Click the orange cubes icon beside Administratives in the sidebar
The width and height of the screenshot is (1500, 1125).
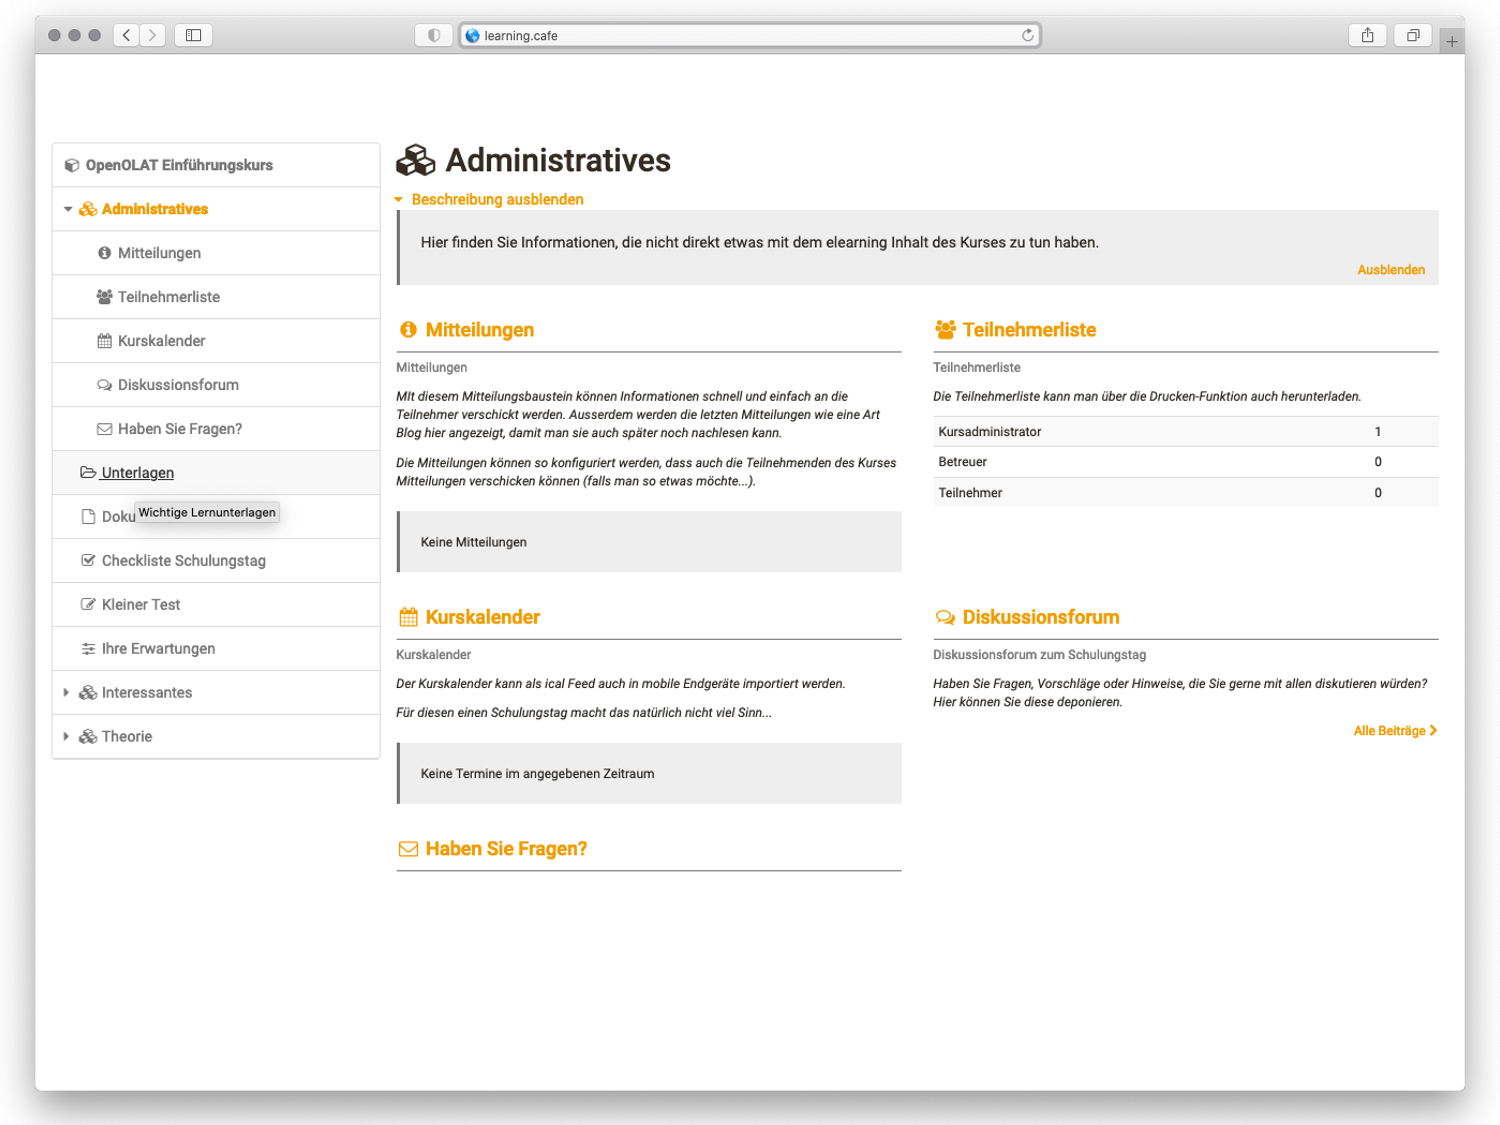pos(88,210)
